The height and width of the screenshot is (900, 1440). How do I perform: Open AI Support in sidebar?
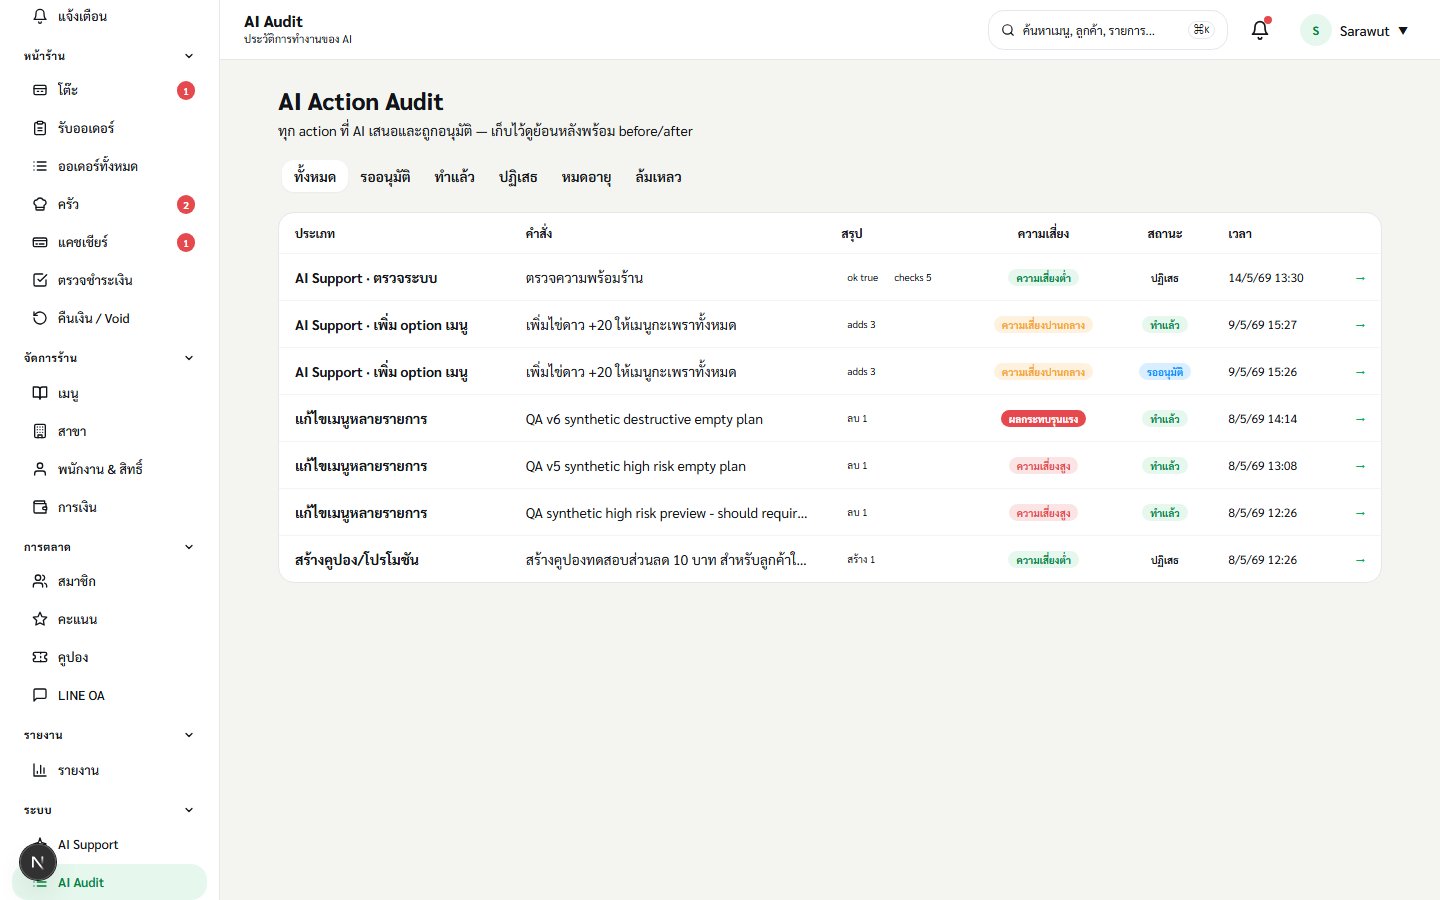pos(109,845)
